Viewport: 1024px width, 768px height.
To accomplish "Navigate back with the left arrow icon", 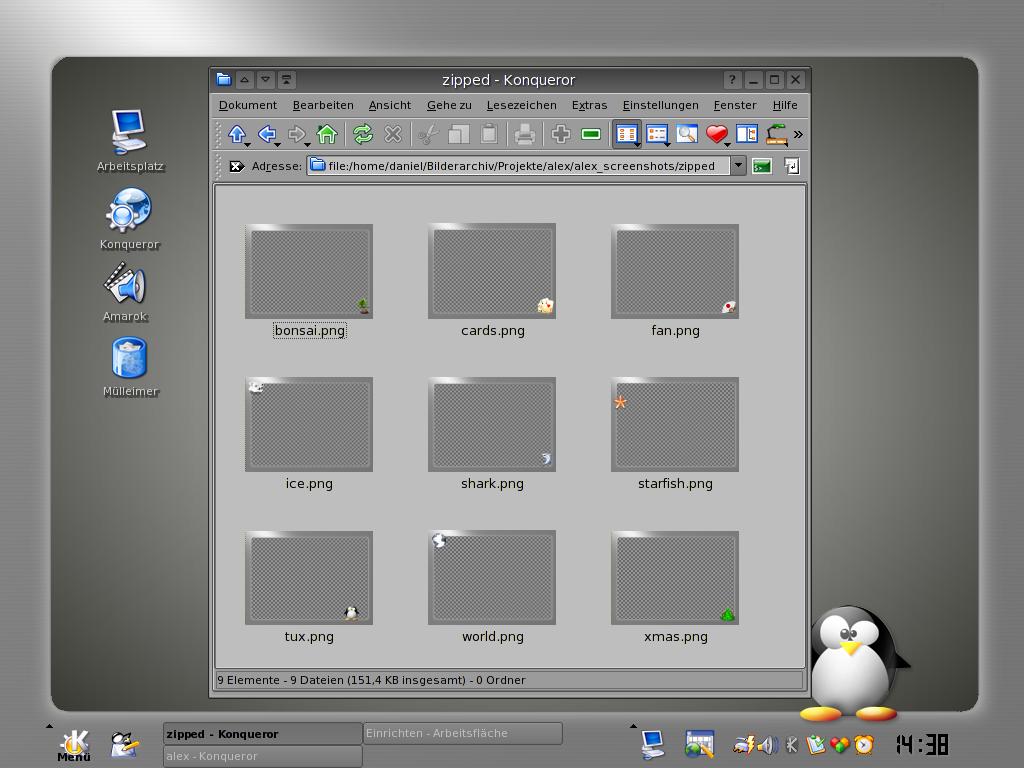I will tap(266, 134).
